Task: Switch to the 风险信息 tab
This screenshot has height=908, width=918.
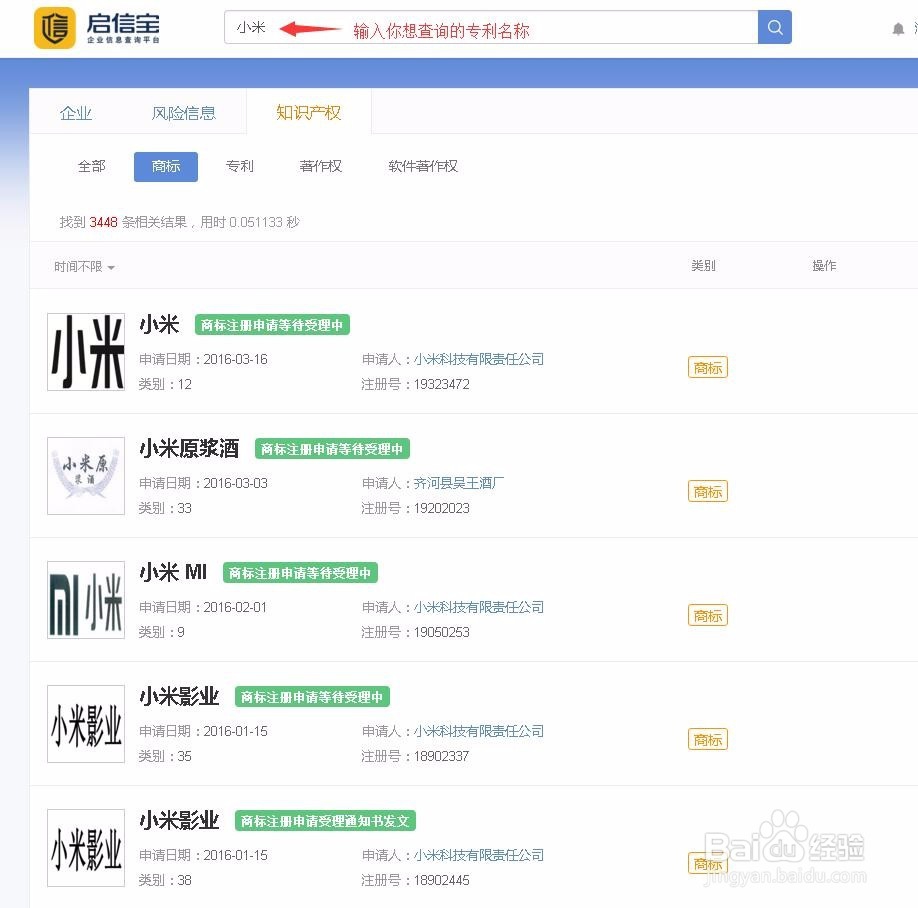Action: click(183, 112)
